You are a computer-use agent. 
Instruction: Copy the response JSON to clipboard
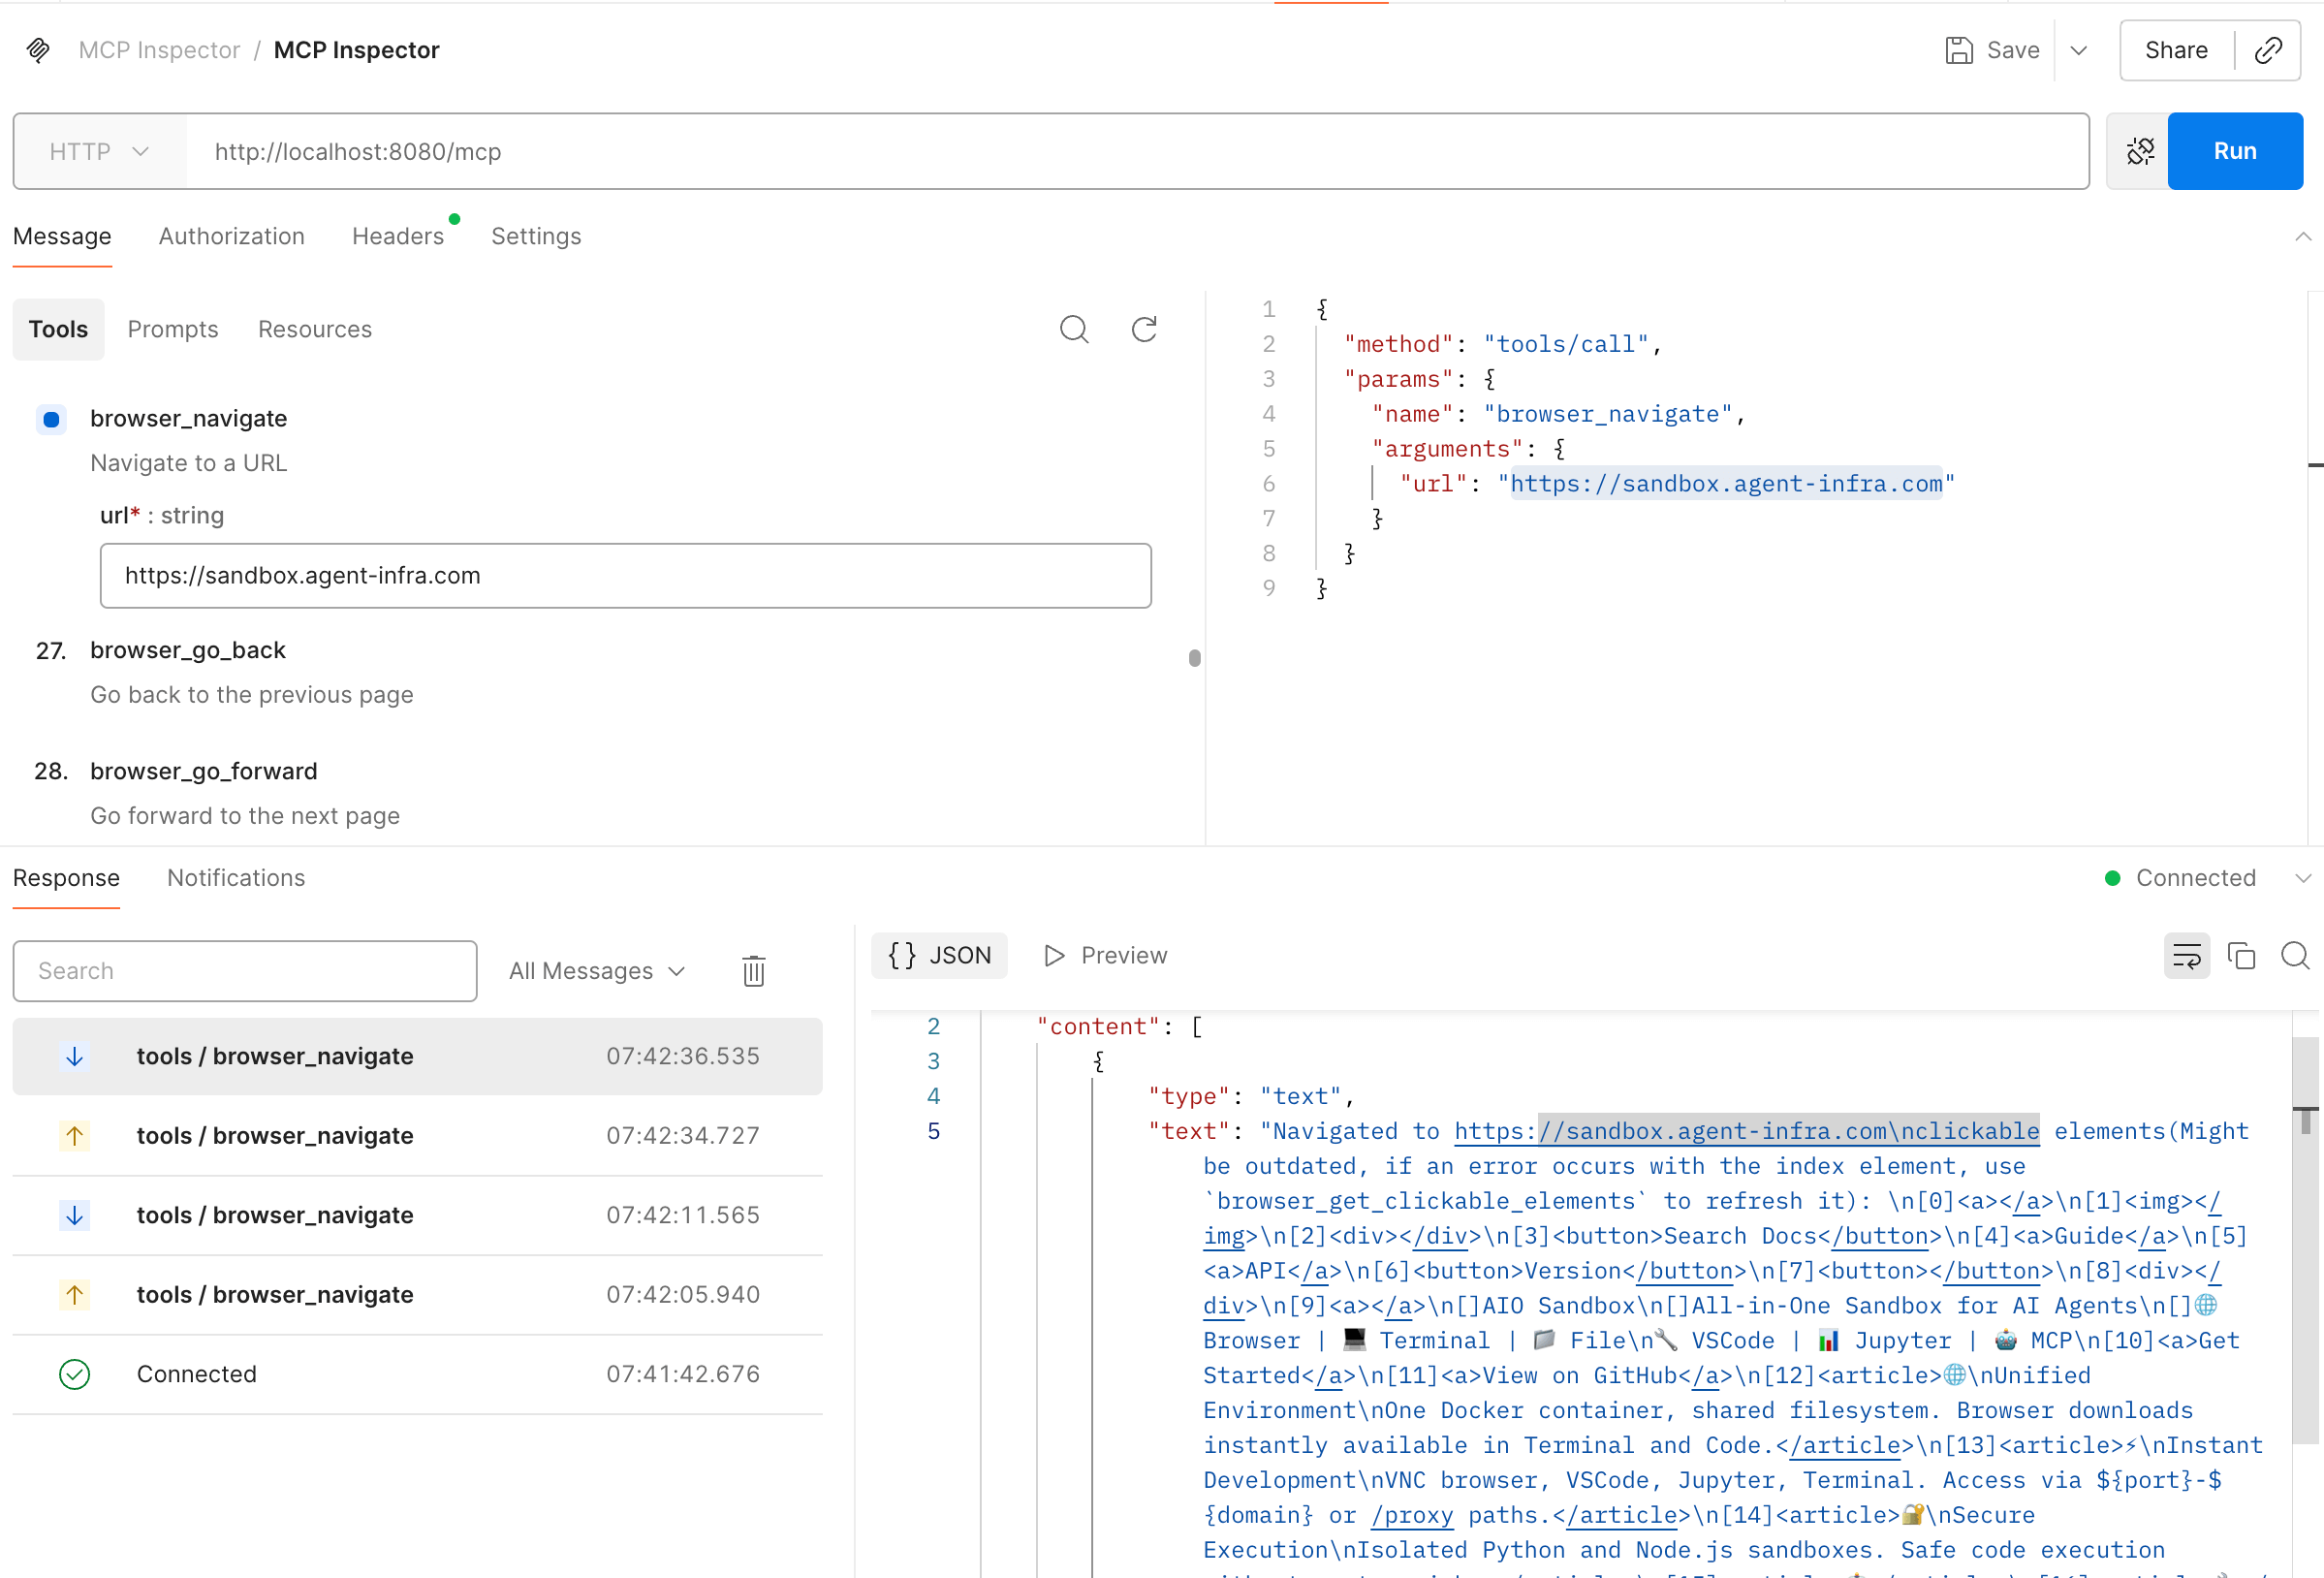point(2241,956)
